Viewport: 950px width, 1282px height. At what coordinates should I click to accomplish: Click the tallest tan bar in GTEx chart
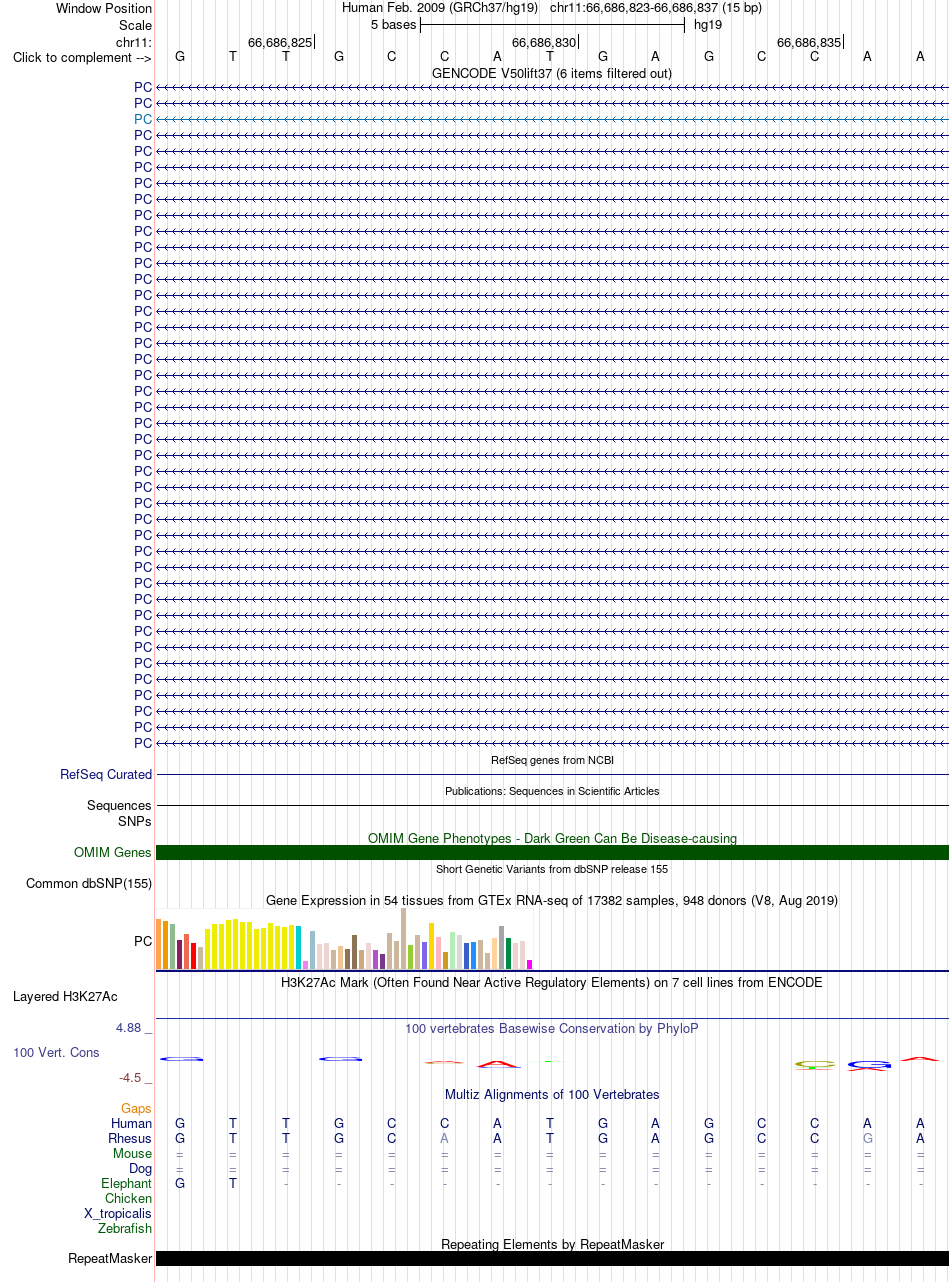404,938
